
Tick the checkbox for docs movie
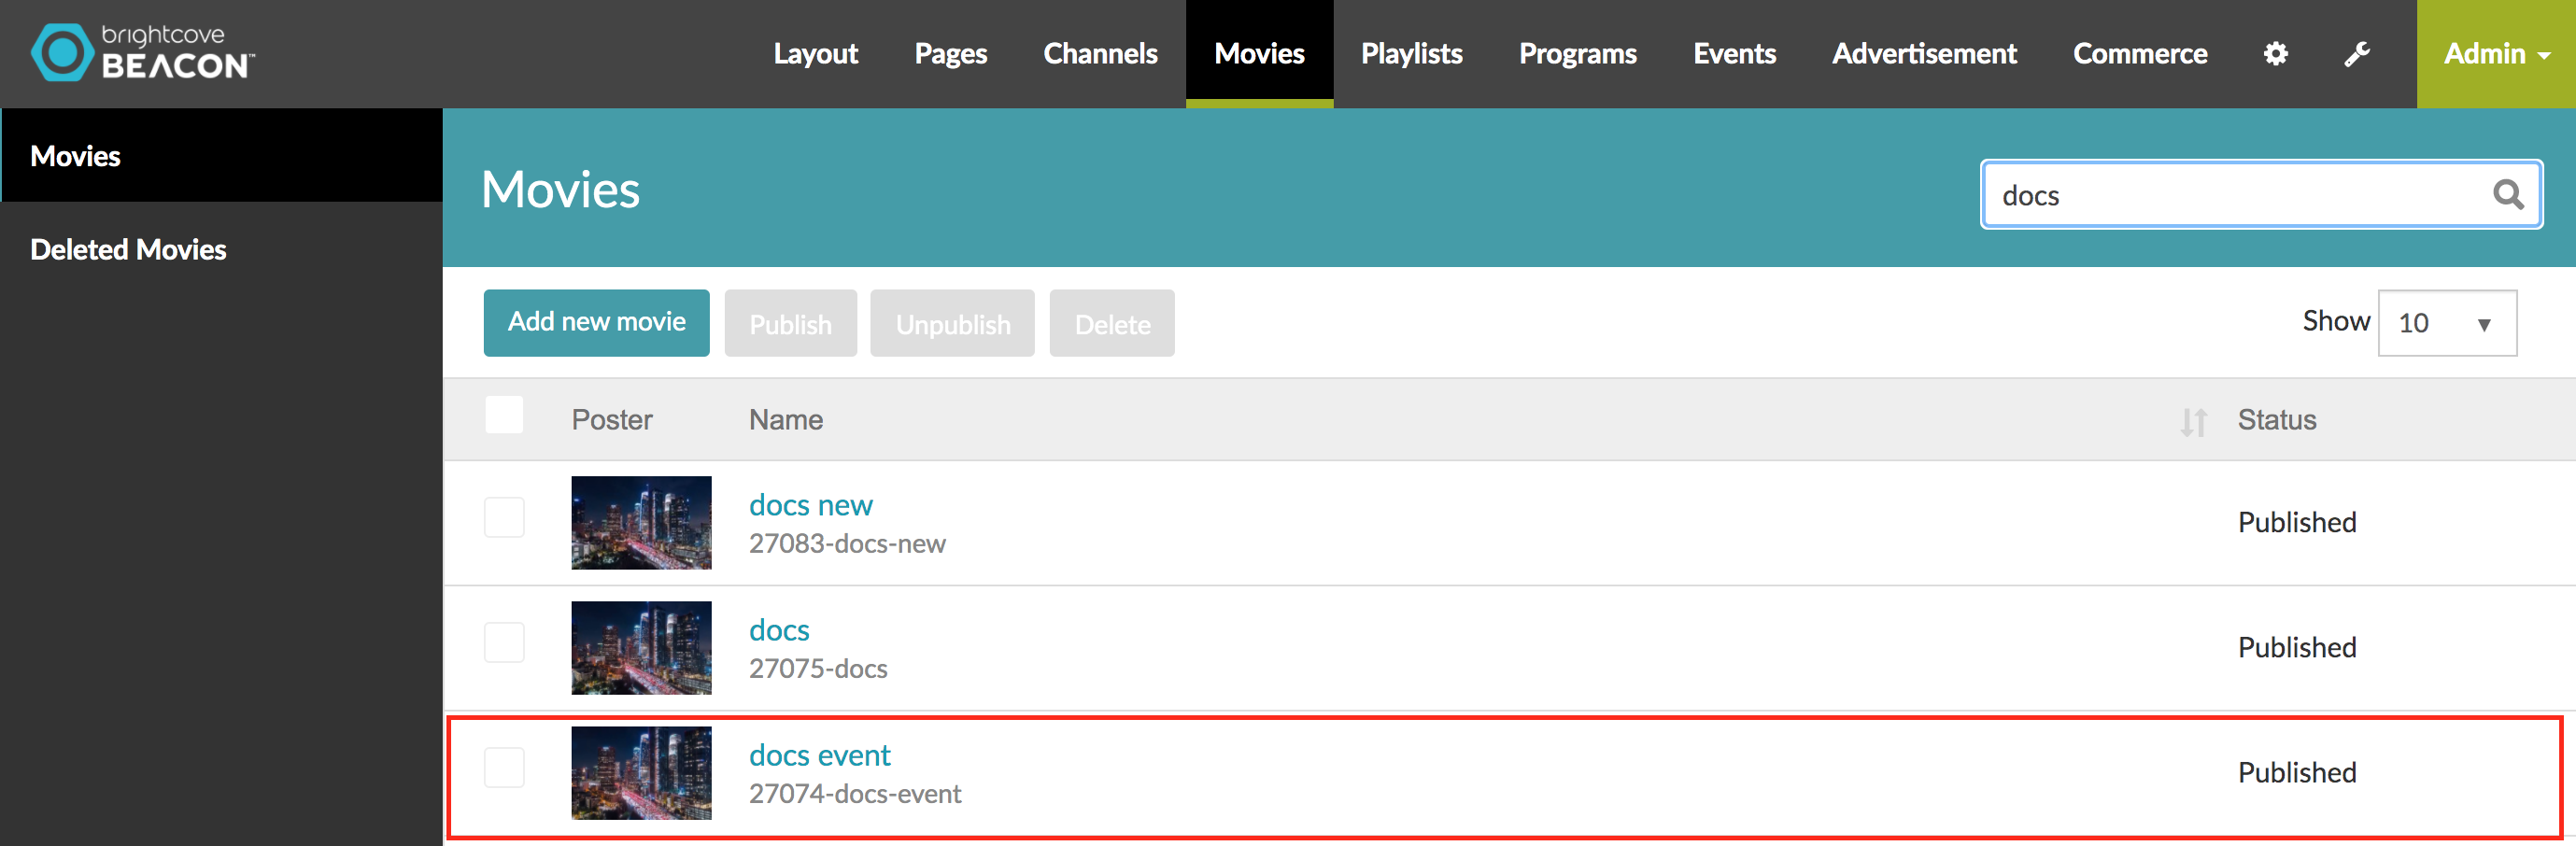504,643
